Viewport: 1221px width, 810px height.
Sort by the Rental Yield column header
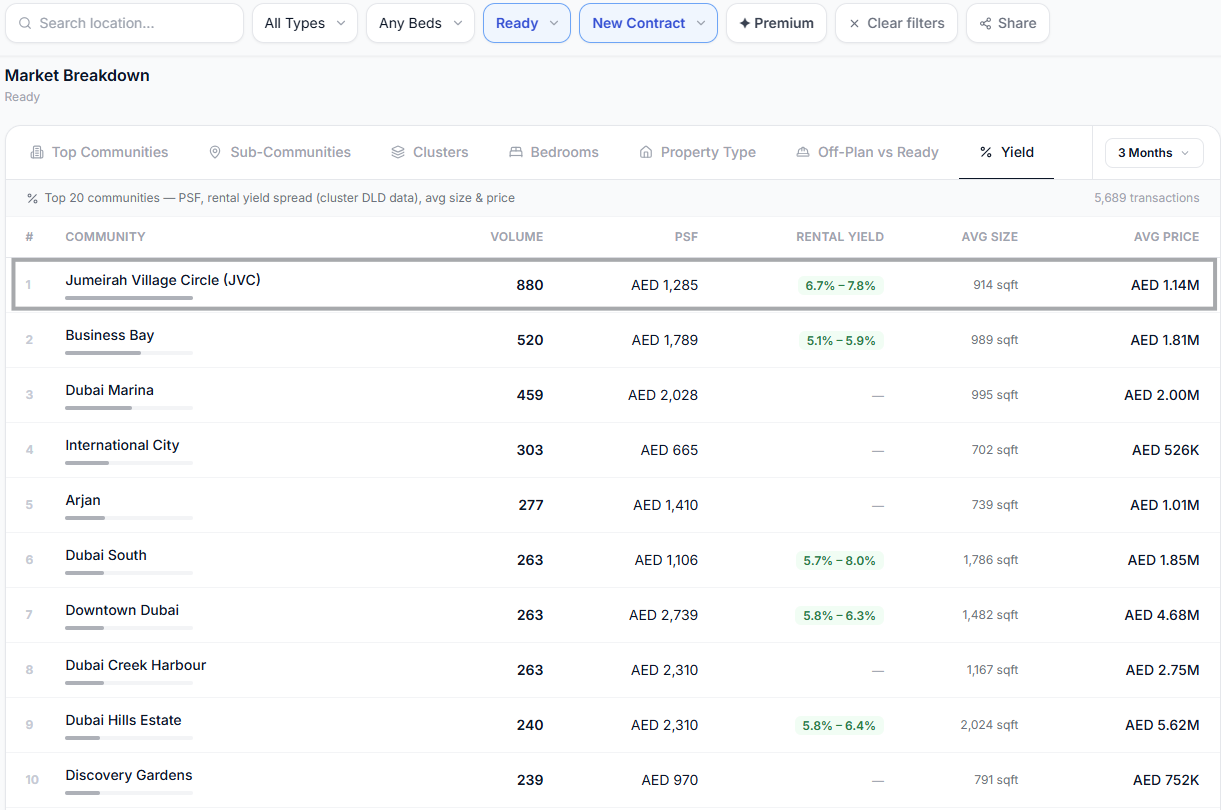(840, 237)
